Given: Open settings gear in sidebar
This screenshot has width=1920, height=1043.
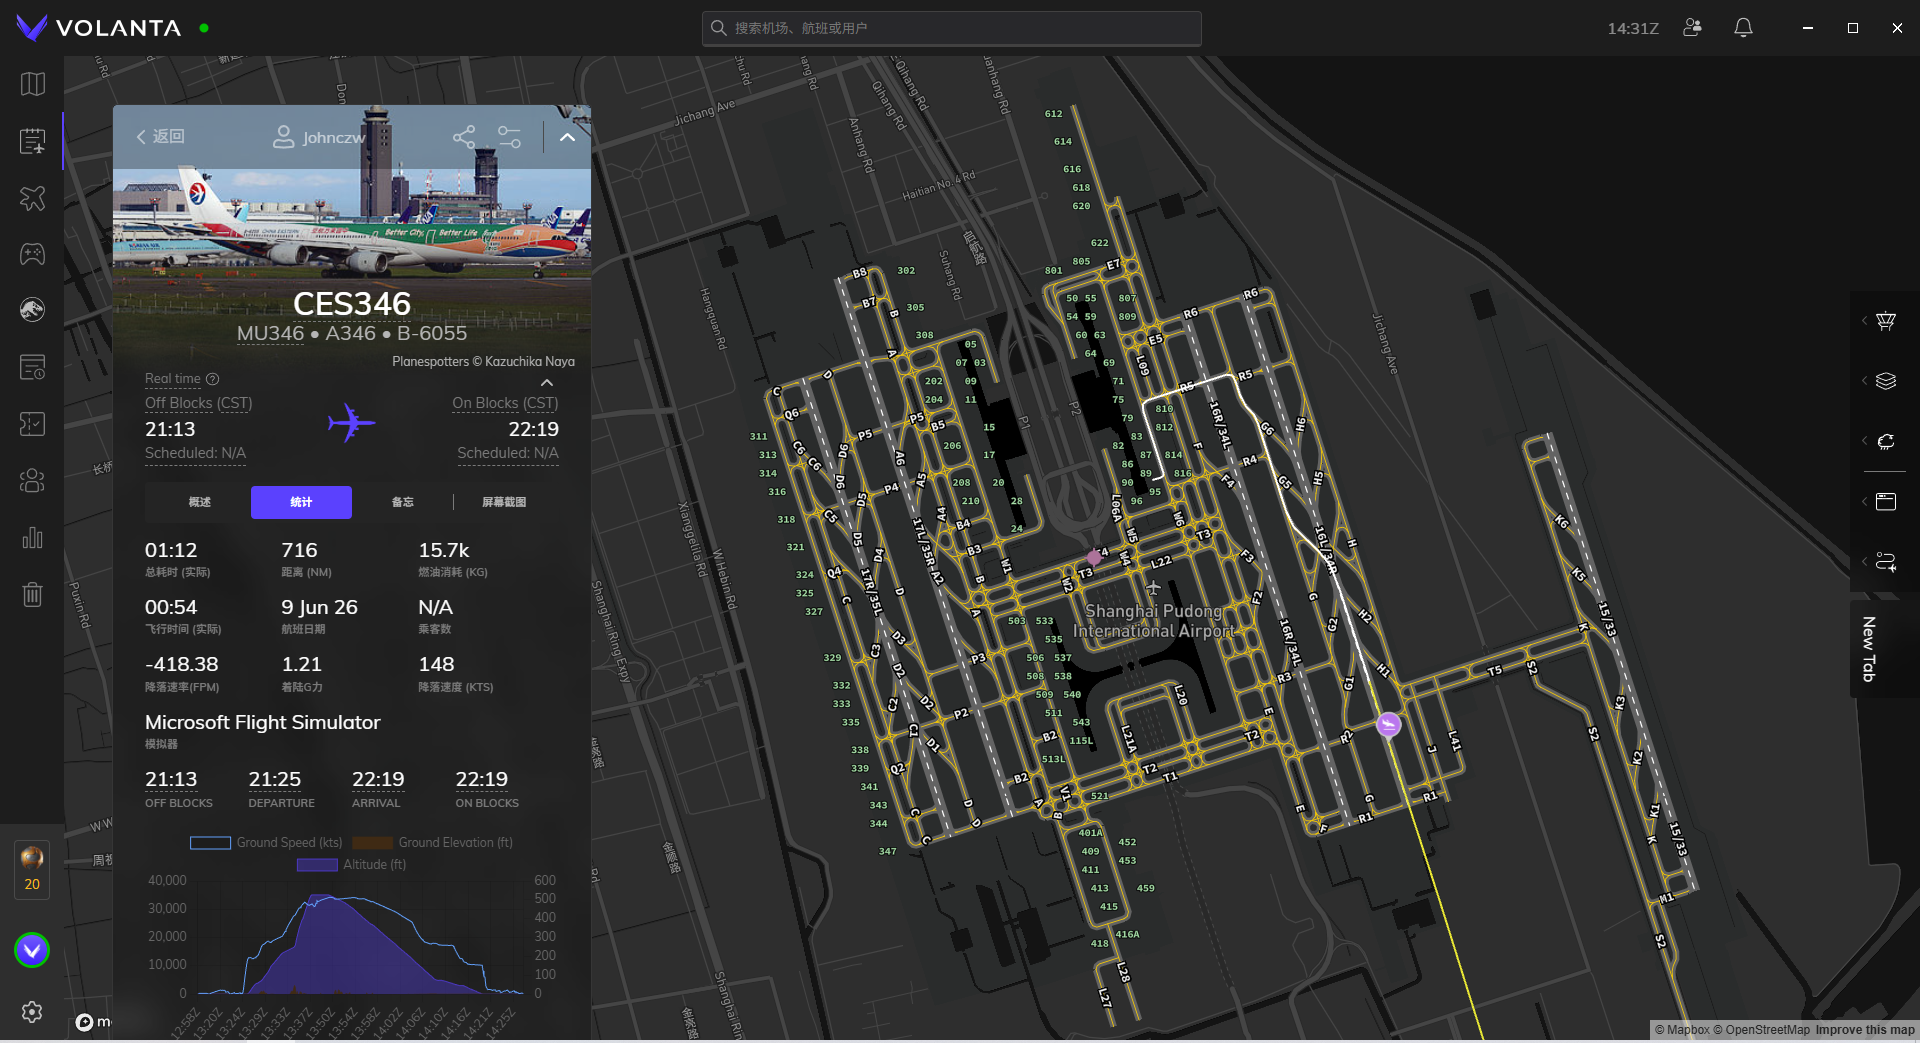Looking at the screenshot, I should pyautogui.click(x=32, y=1011).
